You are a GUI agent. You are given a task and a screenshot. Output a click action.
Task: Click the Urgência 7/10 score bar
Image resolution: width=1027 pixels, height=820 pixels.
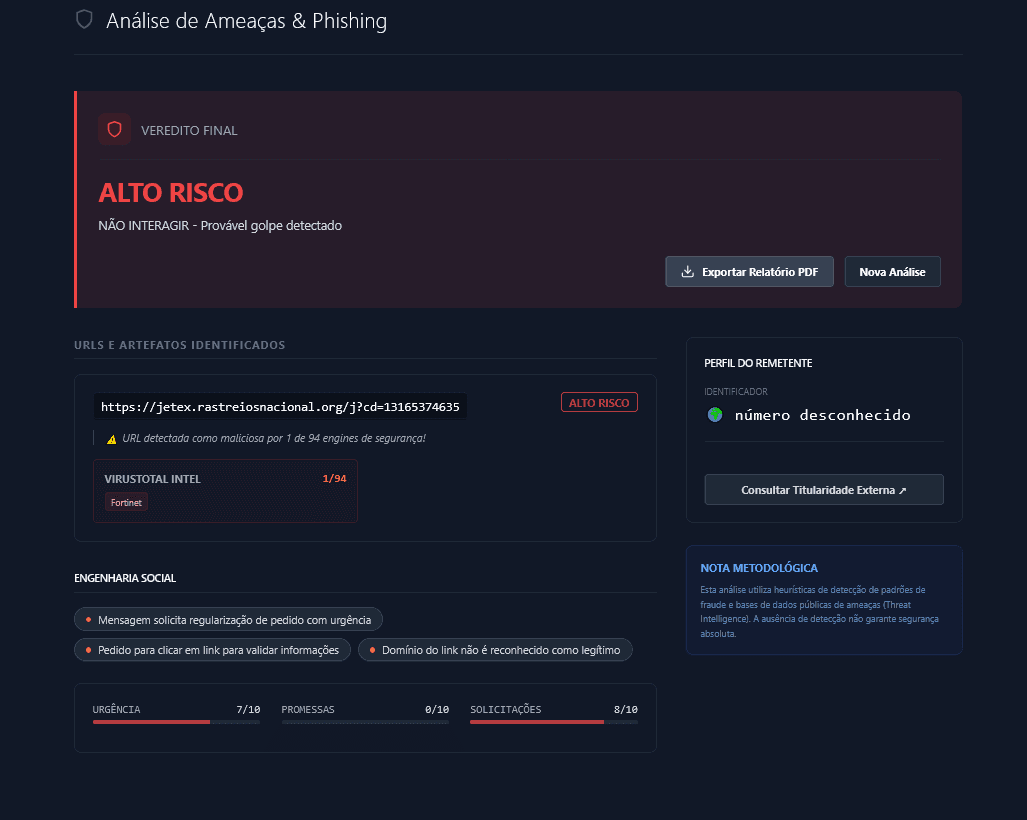click(x=176, y=721)
